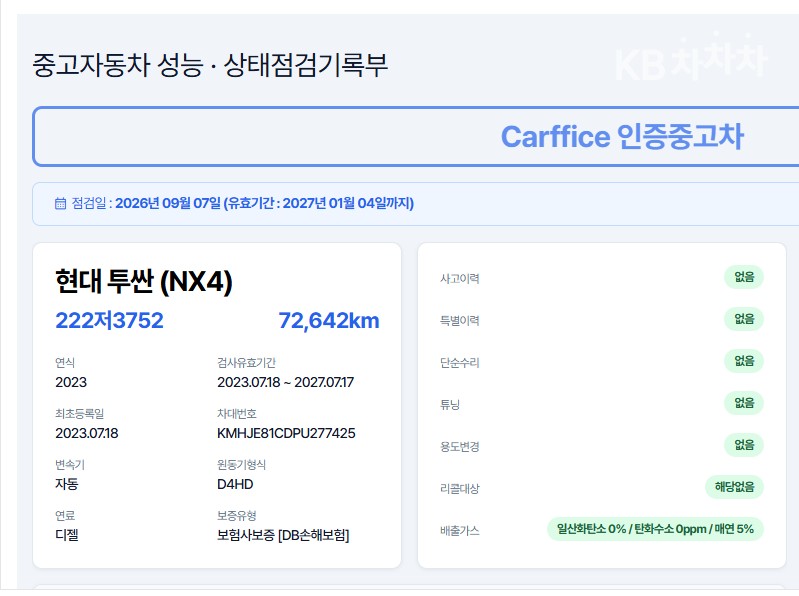Click the 용도변경 없음 badge
The height and width of the screenshot is (596, 799).
[744, 445]
